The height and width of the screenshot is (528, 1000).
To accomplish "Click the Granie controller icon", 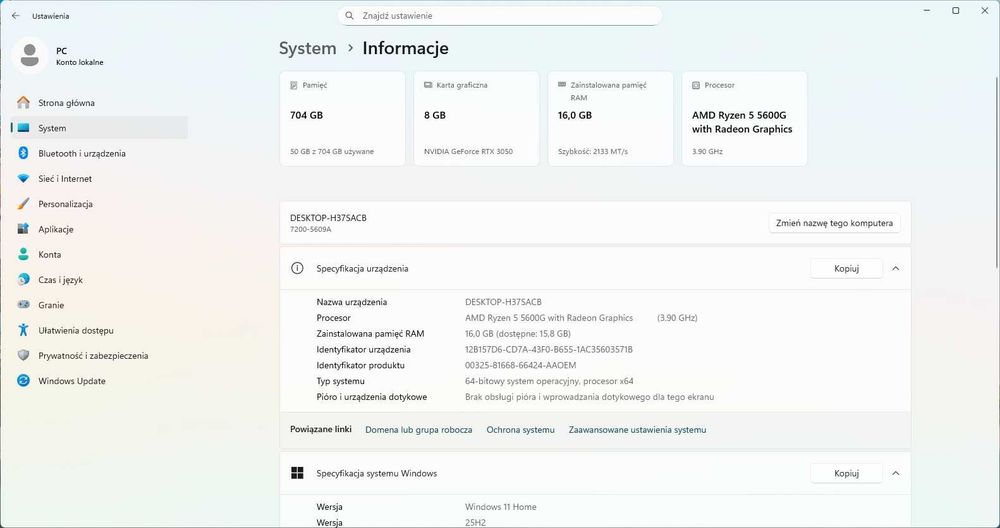I will coord(24,305).
